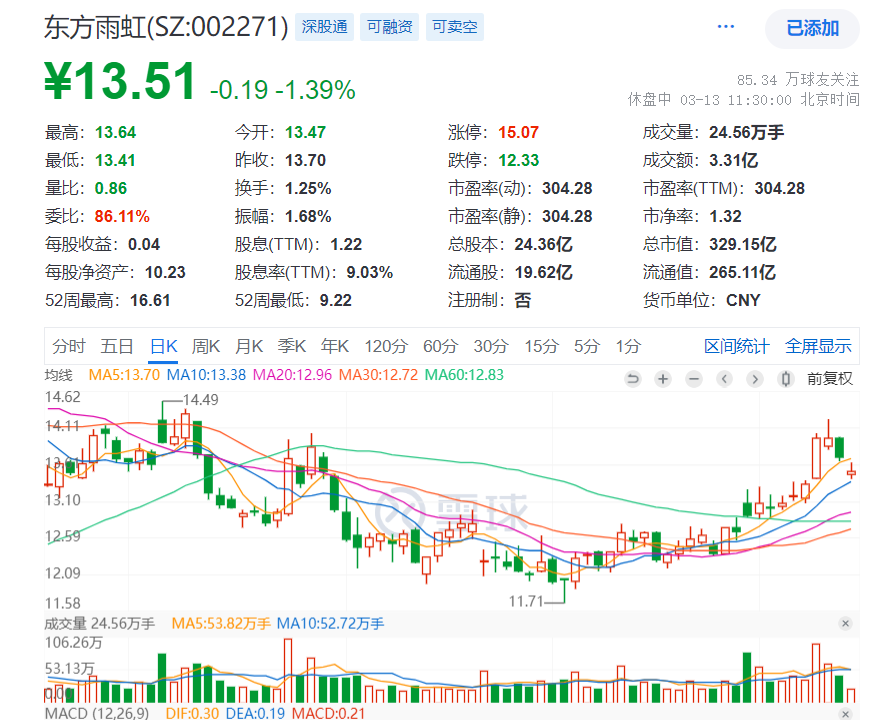Image resolution: width=873 pixels, height=720 pixels.
Task: Click the 52周最高 16.61 value
Action: coord(150,301)
